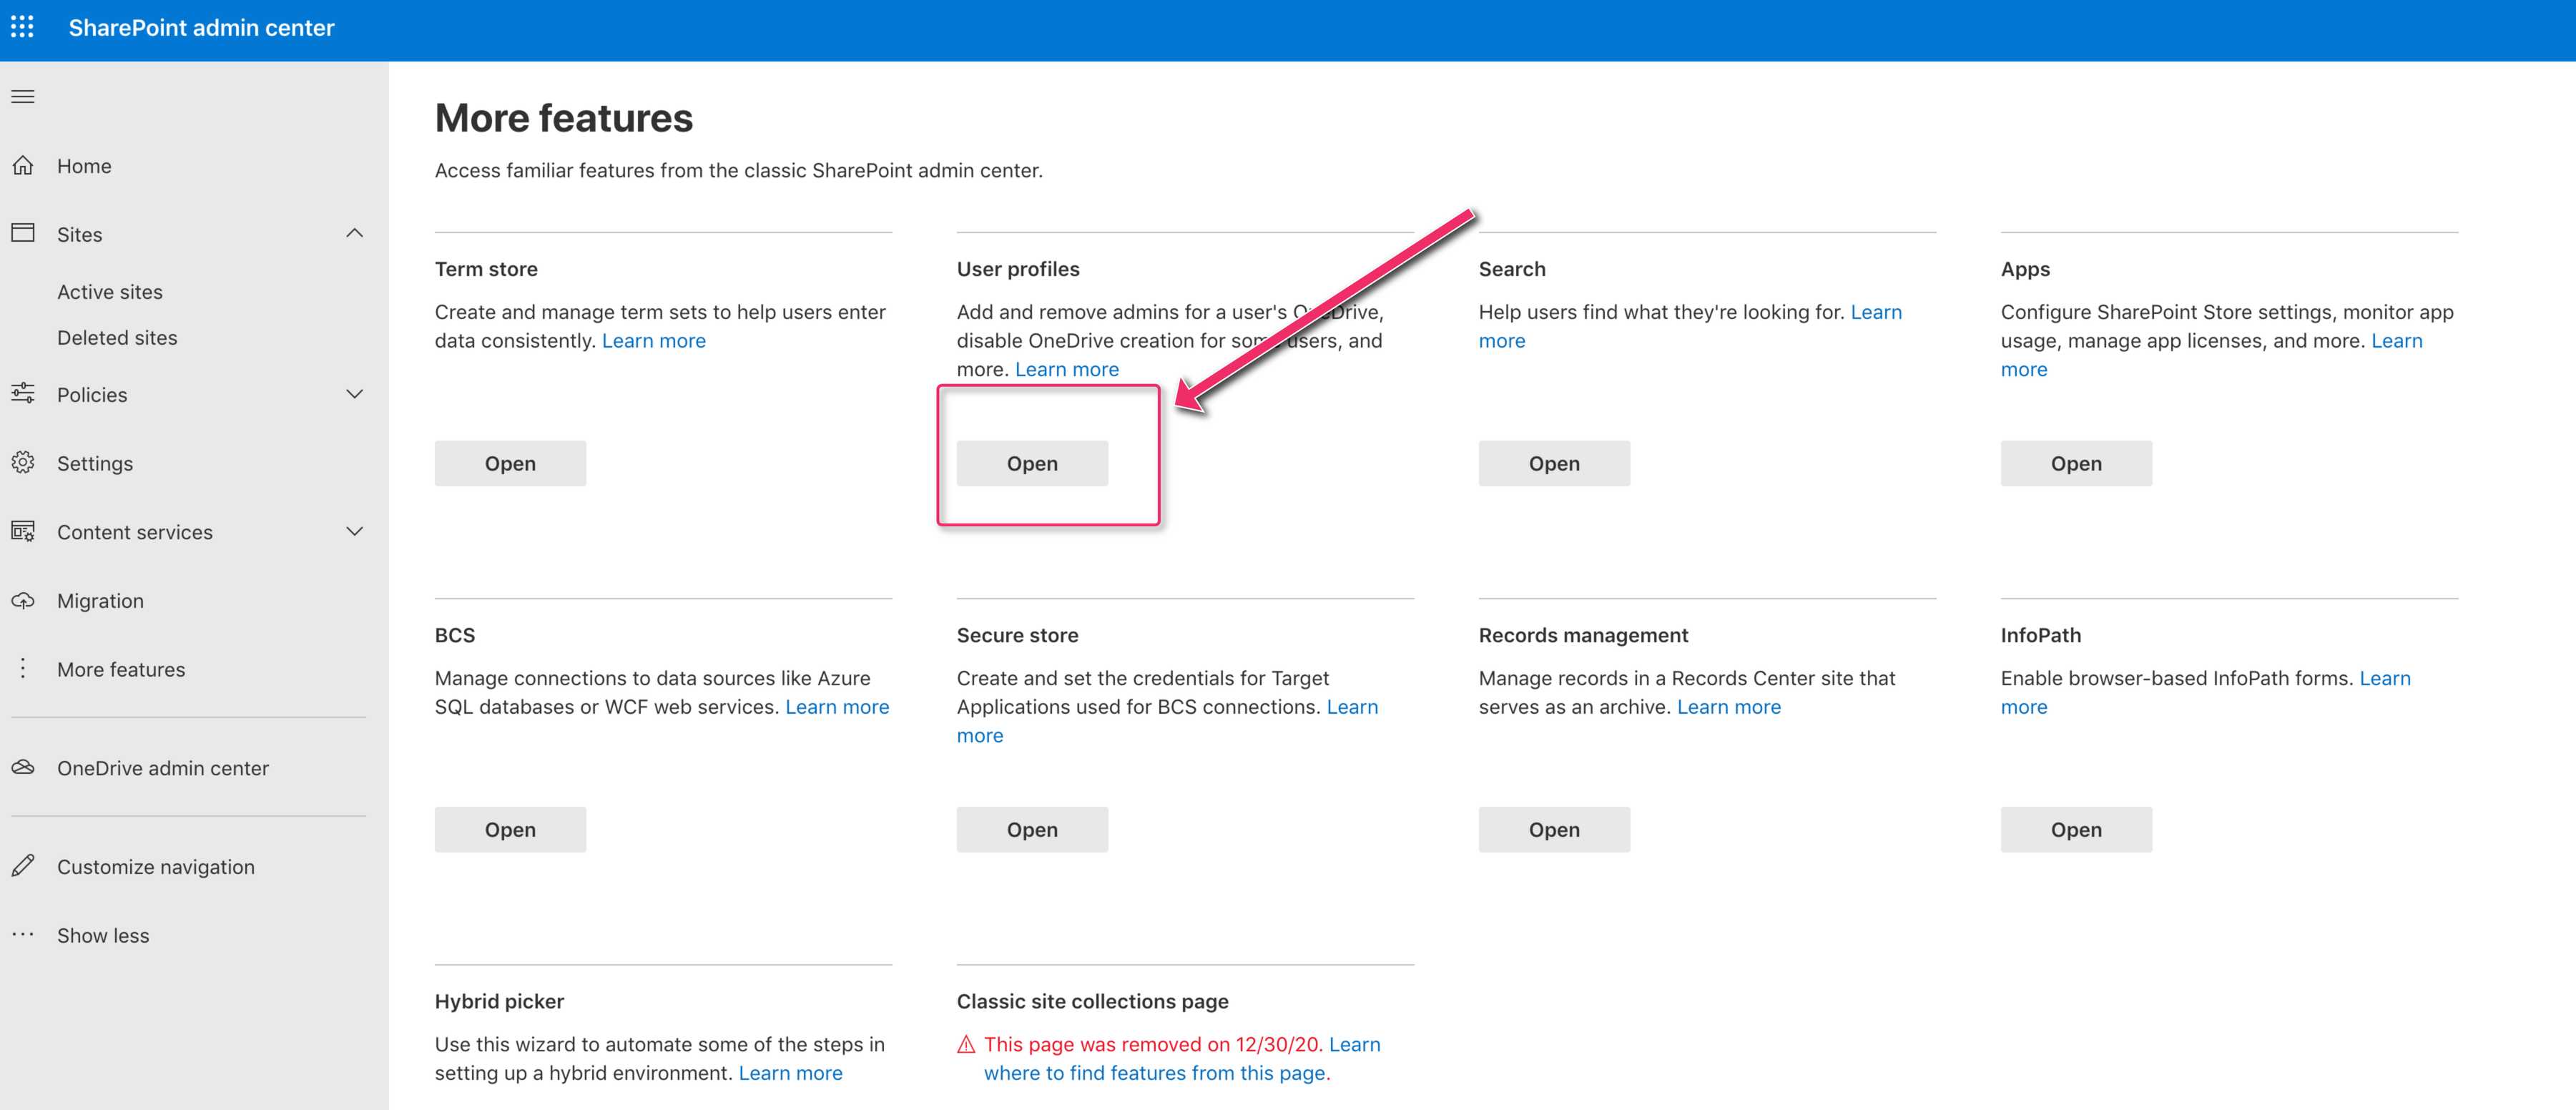This screenshot has height=1110, width=2576.
Task: Click the More features vertical dots icon
Action: pyautogui.click(x=23, y=668)
